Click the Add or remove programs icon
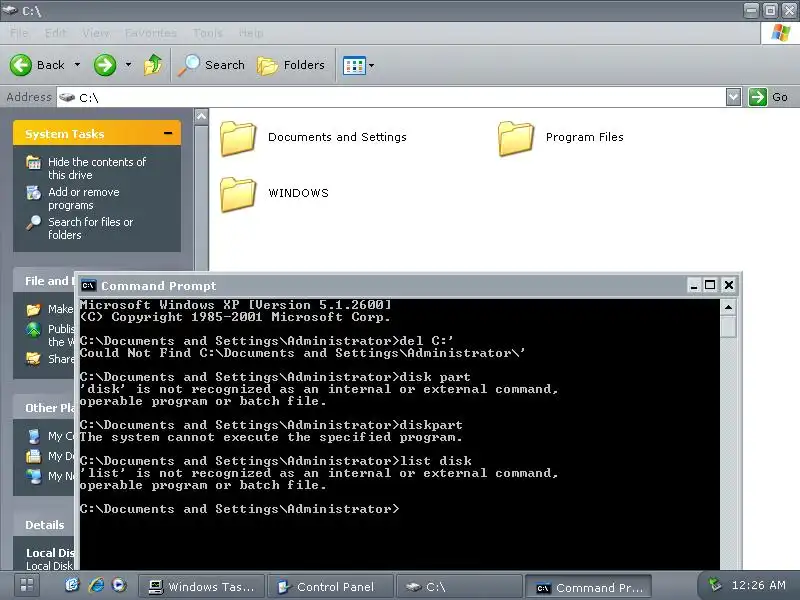800x600 pixels. pyautogui.click(x=34, y=193)
